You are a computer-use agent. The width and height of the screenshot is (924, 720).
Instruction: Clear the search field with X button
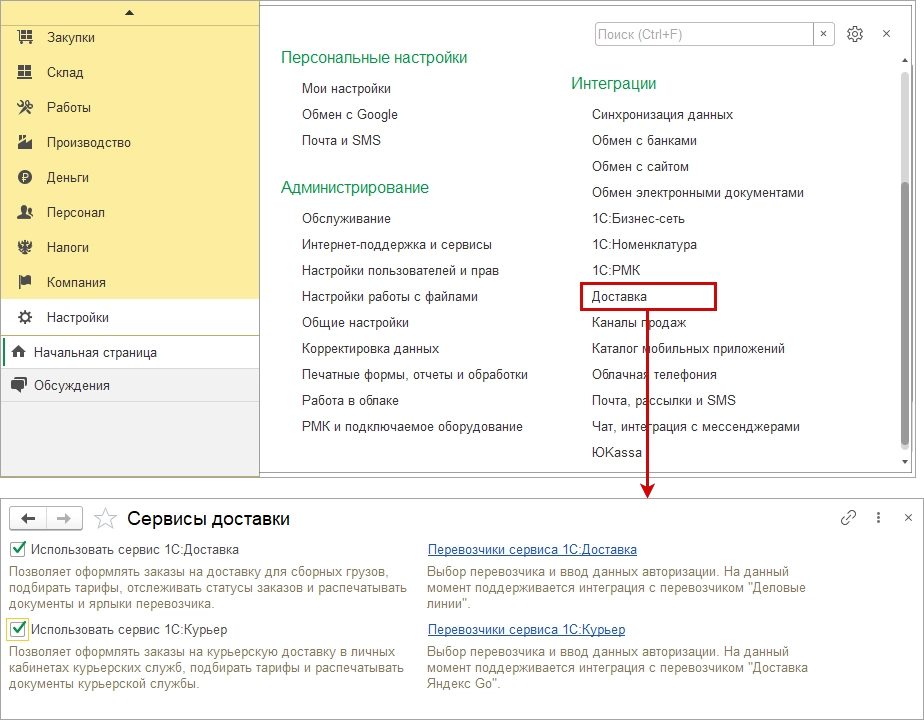[823, 34]
